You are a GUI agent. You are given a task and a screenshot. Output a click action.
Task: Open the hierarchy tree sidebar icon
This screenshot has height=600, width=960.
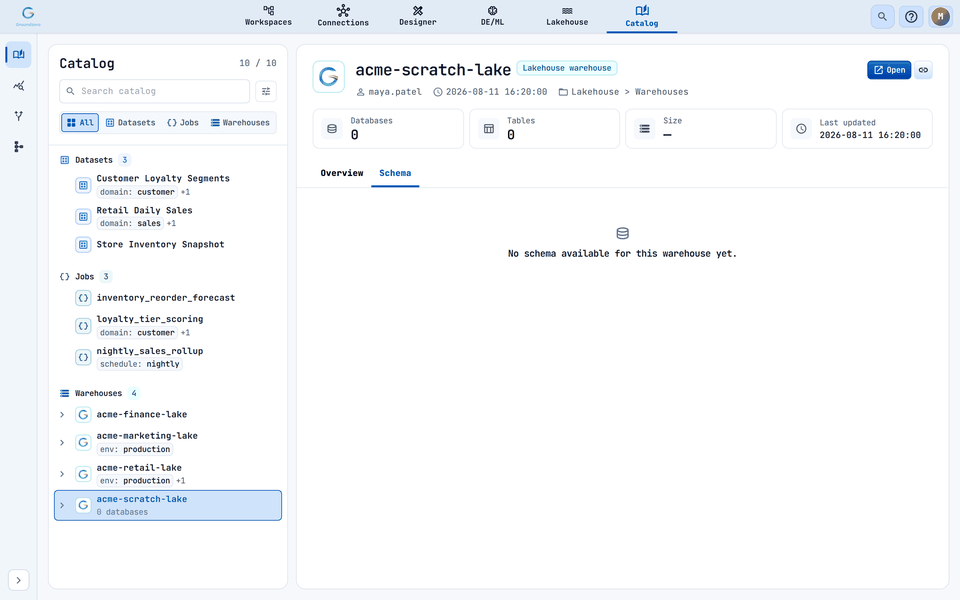point(18,146)
